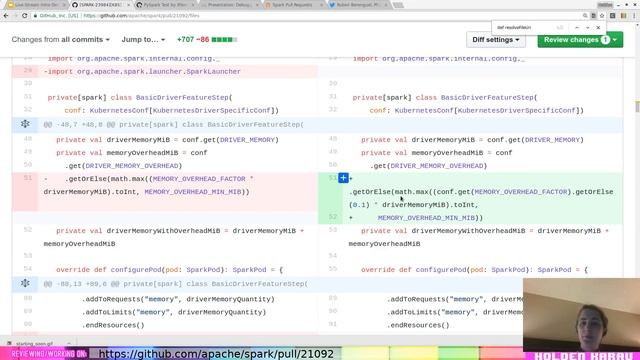
Task: Click 'driverMemoryWithOverheadMiB' on right line 53
Action: coord(468,231)
